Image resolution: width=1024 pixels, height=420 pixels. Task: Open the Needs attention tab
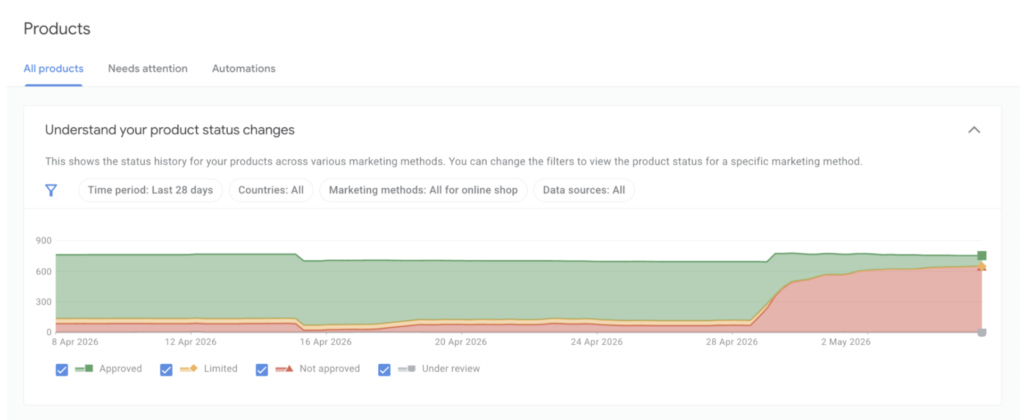[148, 69]
